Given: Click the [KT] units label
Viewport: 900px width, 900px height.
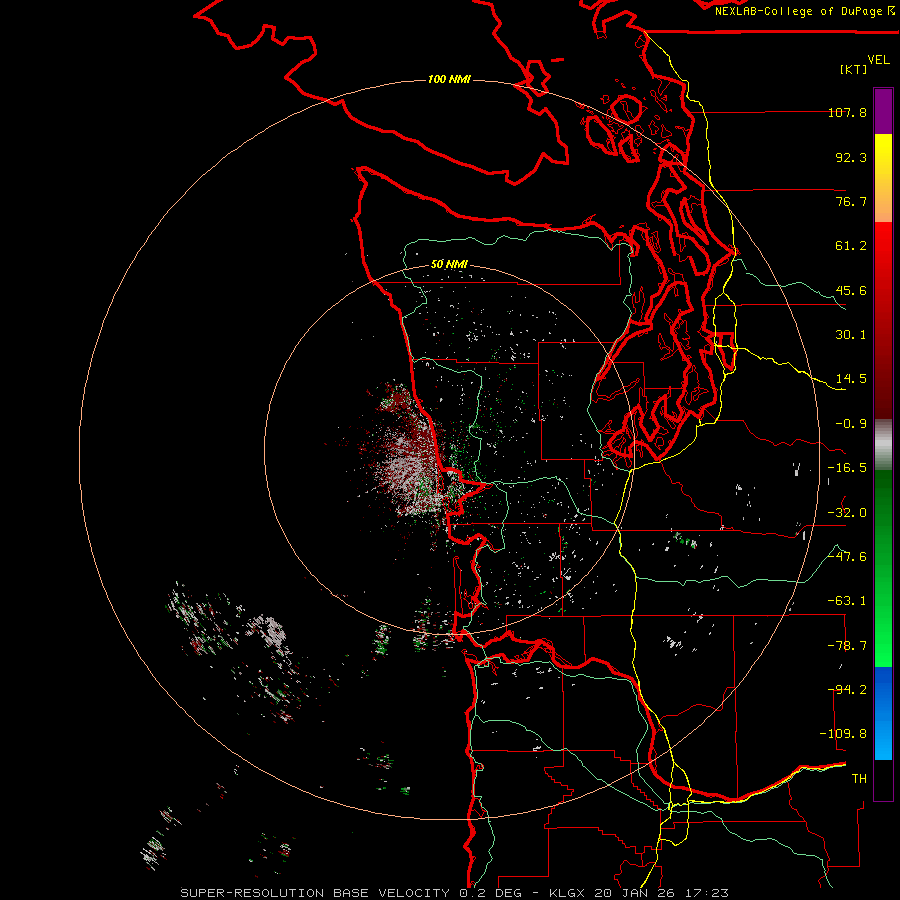Looking at the screenshot, I should [854, 69].
